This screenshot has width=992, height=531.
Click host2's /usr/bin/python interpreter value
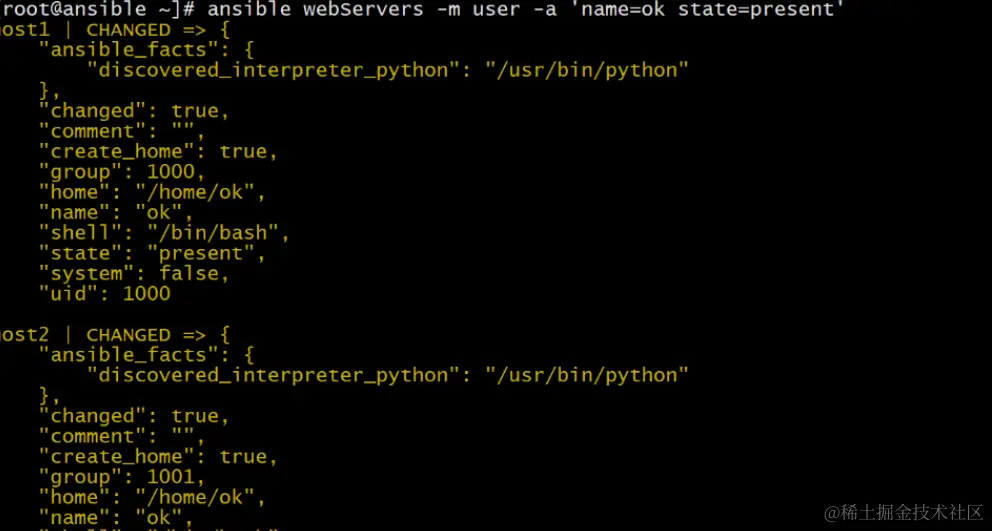pos(587,375)
